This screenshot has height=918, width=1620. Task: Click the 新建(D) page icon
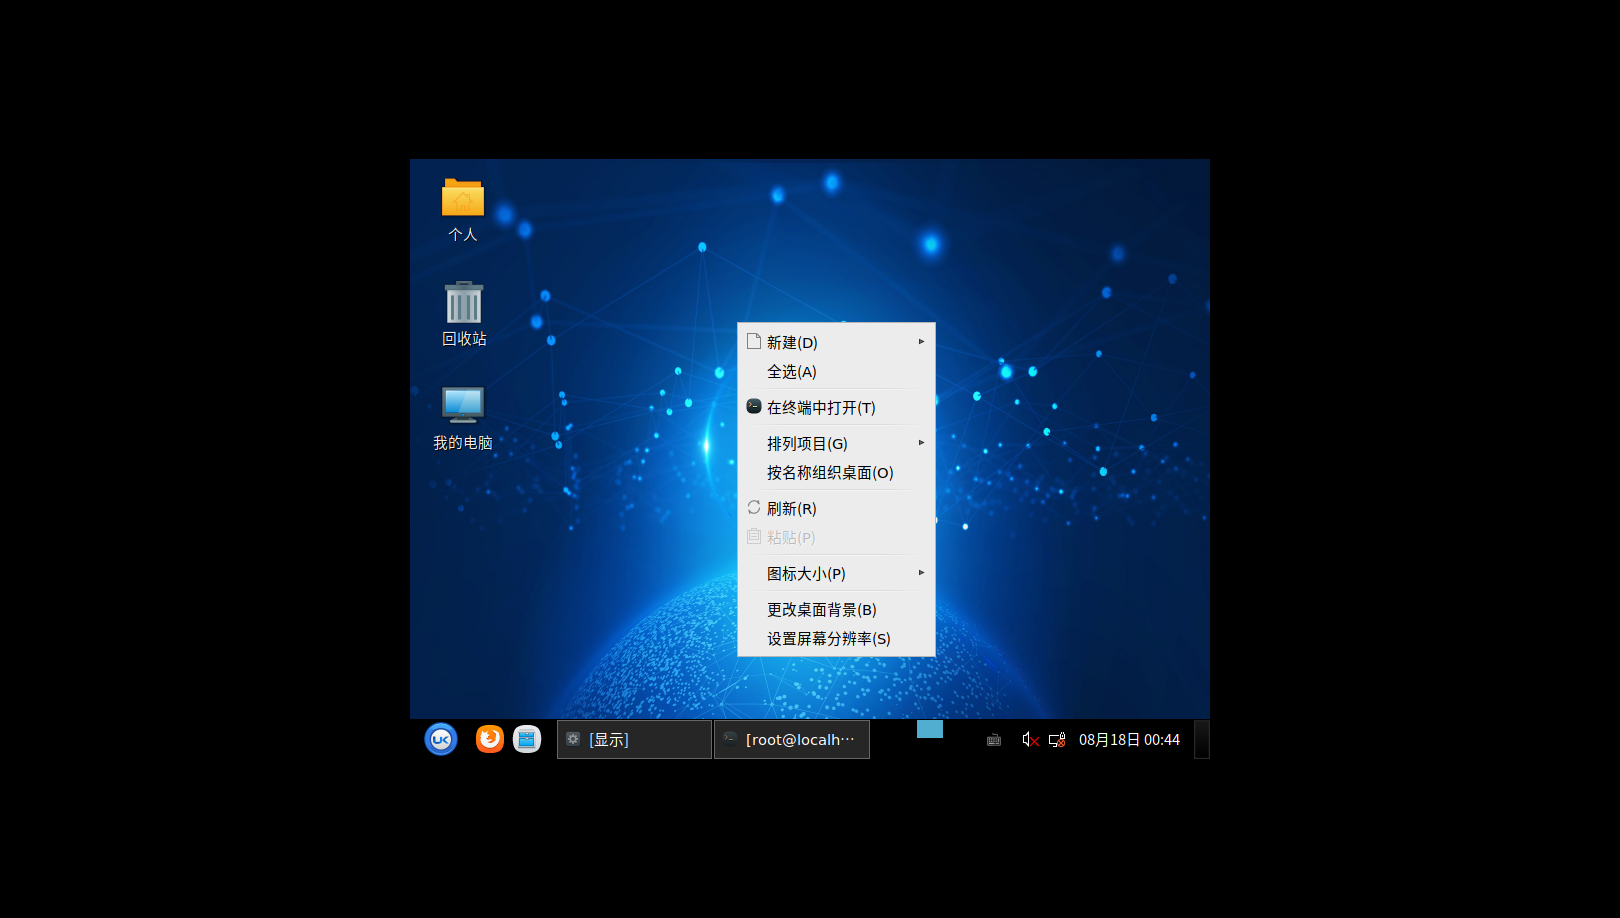(754, 341)
